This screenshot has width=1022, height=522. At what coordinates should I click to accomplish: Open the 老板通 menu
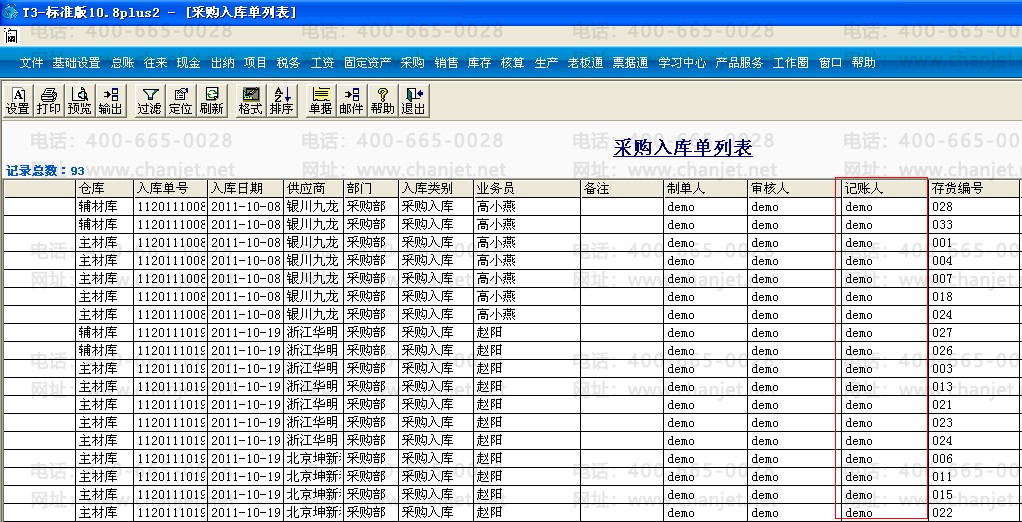[x=585, y=63]
